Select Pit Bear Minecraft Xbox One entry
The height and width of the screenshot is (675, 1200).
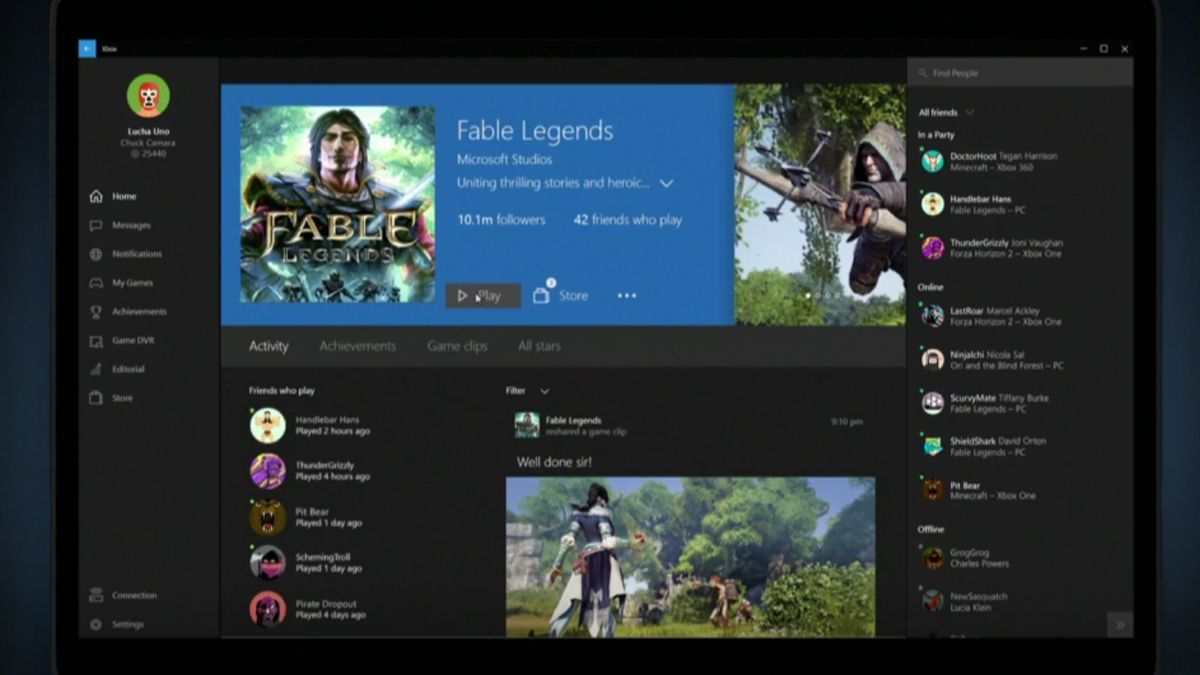[x=1018, y=490]
